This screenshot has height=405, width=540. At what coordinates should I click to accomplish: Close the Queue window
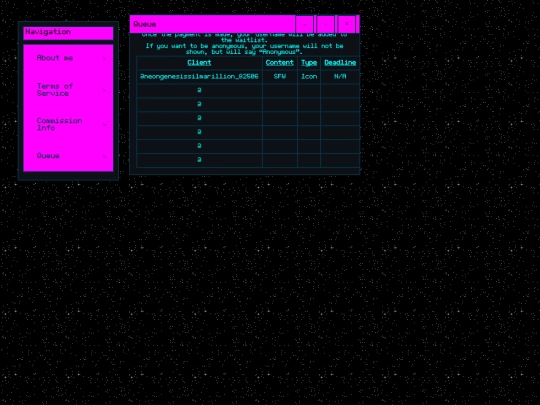346,24
